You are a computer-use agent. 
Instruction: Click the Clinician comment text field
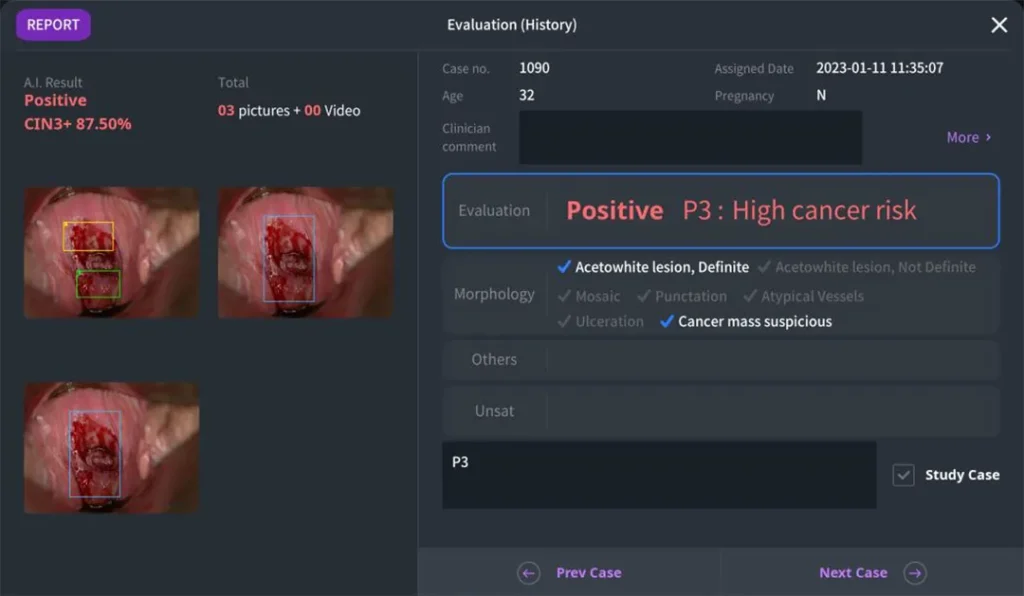[x=690, y=138]
